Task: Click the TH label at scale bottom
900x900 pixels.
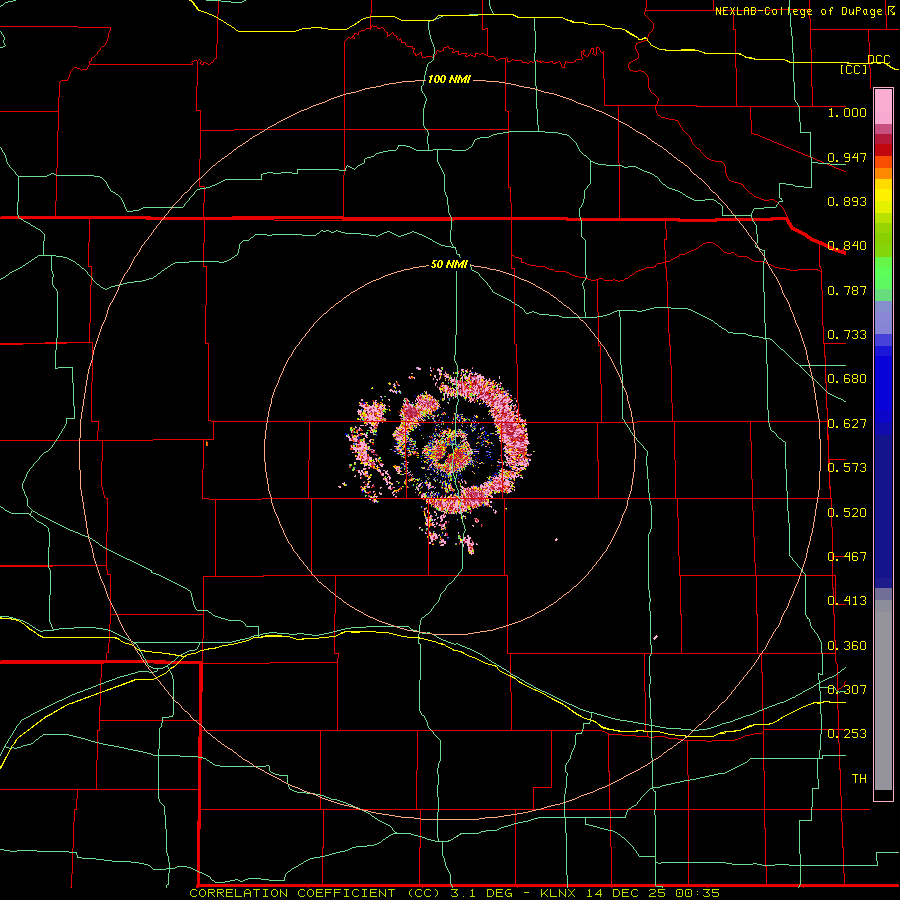Action: pyautogui.click(x=859, y=779)
